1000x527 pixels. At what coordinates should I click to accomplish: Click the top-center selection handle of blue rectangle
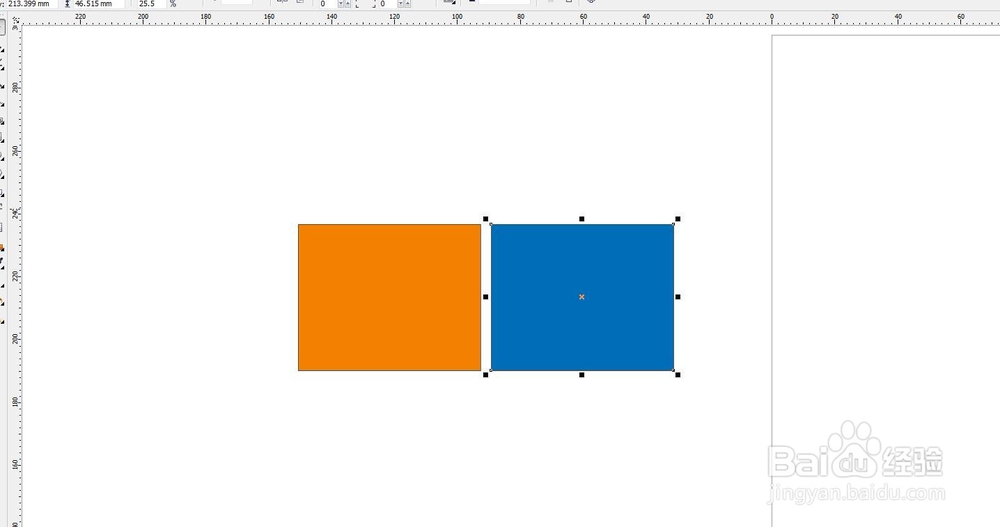[x=582, y=219]
